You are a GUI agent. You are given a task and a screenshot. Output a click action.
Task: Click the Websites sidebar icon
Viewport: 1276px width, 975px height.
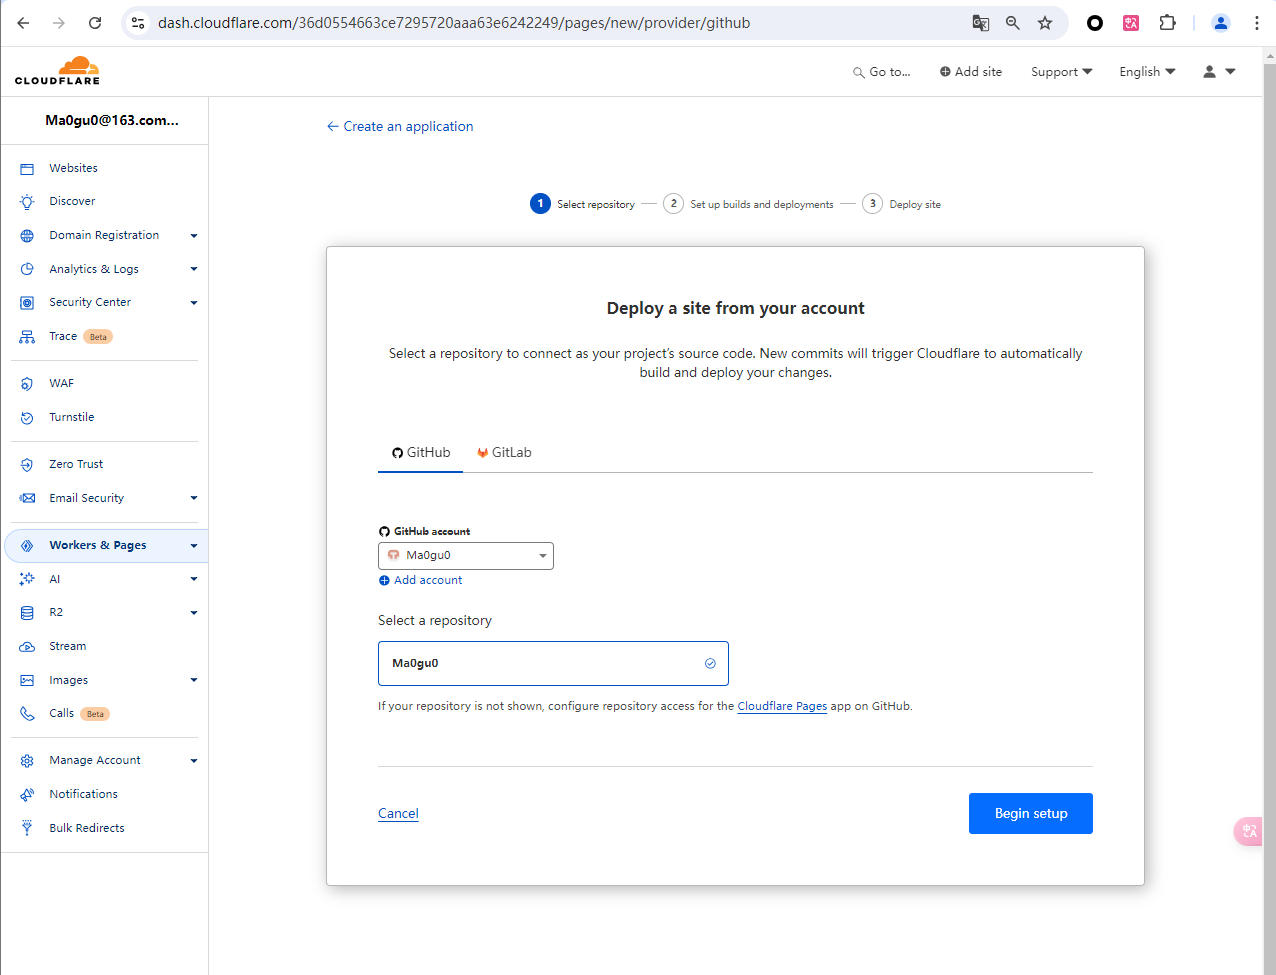27,169
